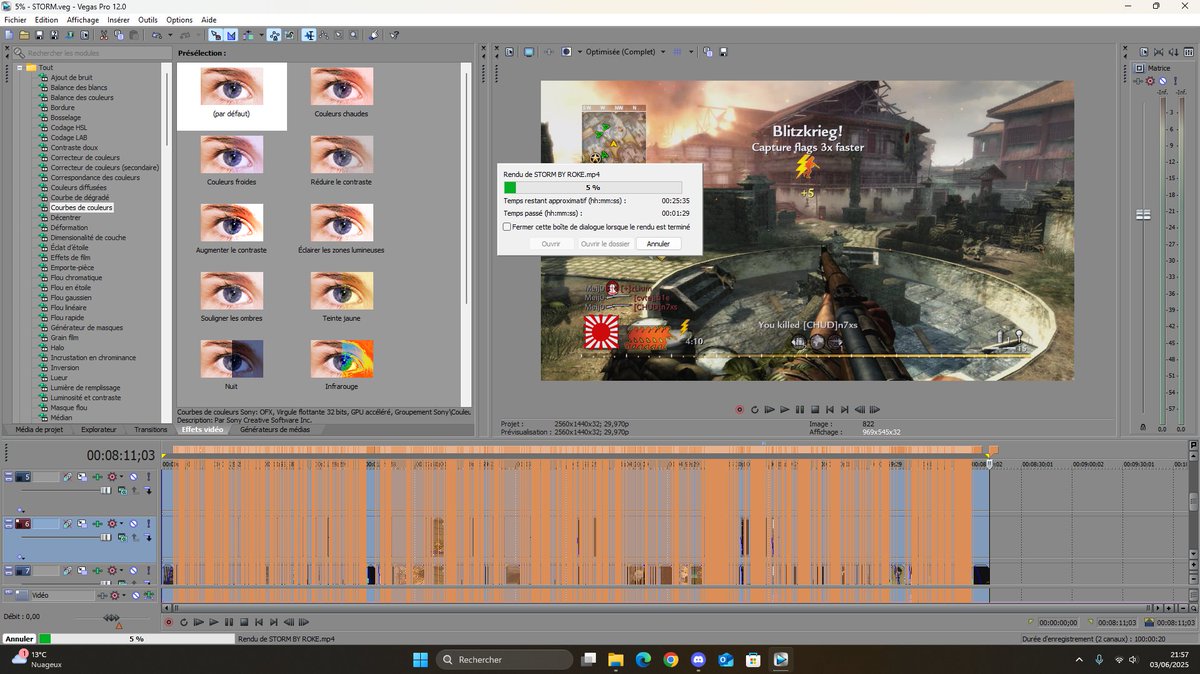Image resolution: width=1200 pixels, height=674 pixels.
Task: Open the Outils menu
Action: coord(148,20)
